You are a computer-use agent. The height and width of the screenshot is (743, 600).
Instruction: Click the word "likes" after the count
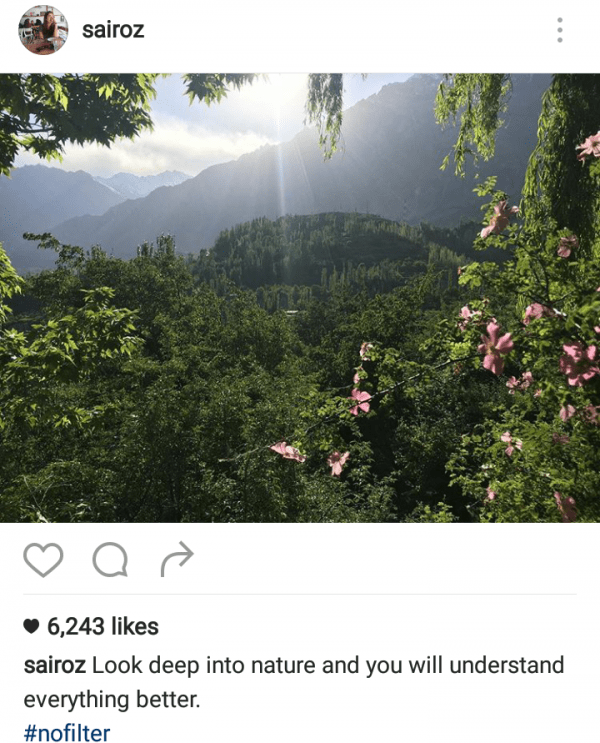(135, 626)
